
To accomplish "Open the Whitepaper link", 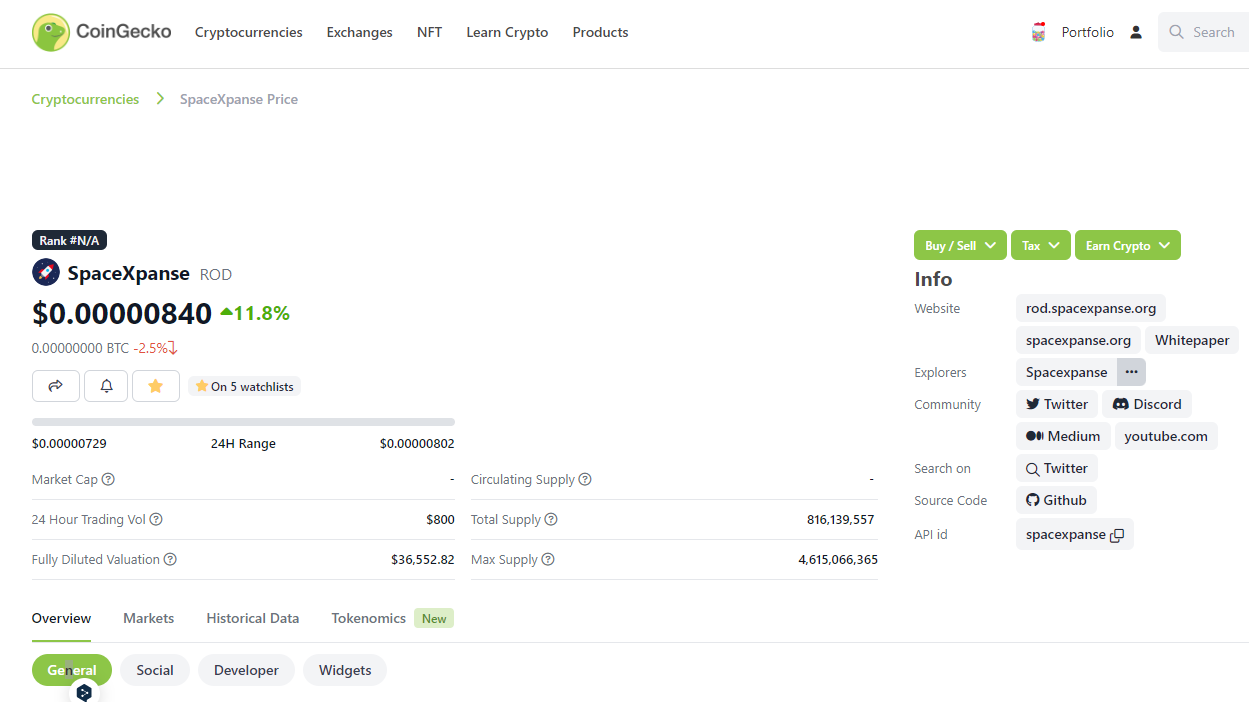I will 1192,340.
